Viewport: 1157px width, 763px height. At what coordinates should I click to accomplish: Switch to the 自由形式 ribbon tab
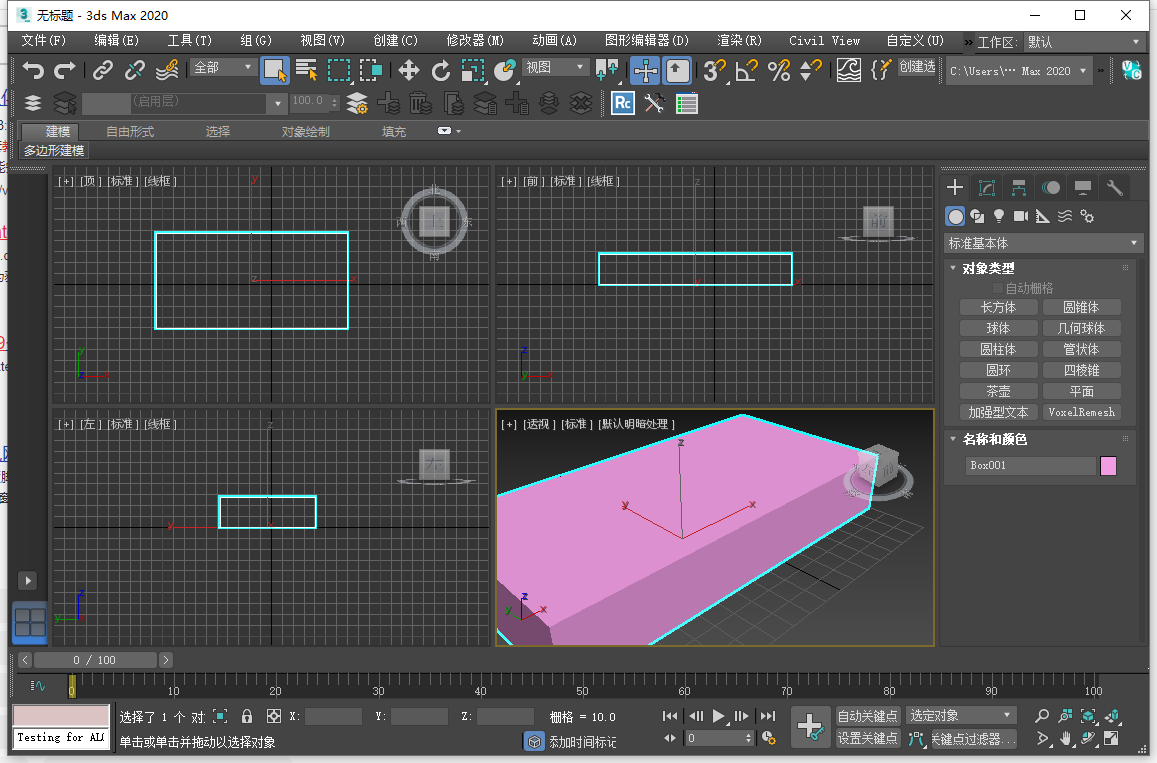click(130, 131)
